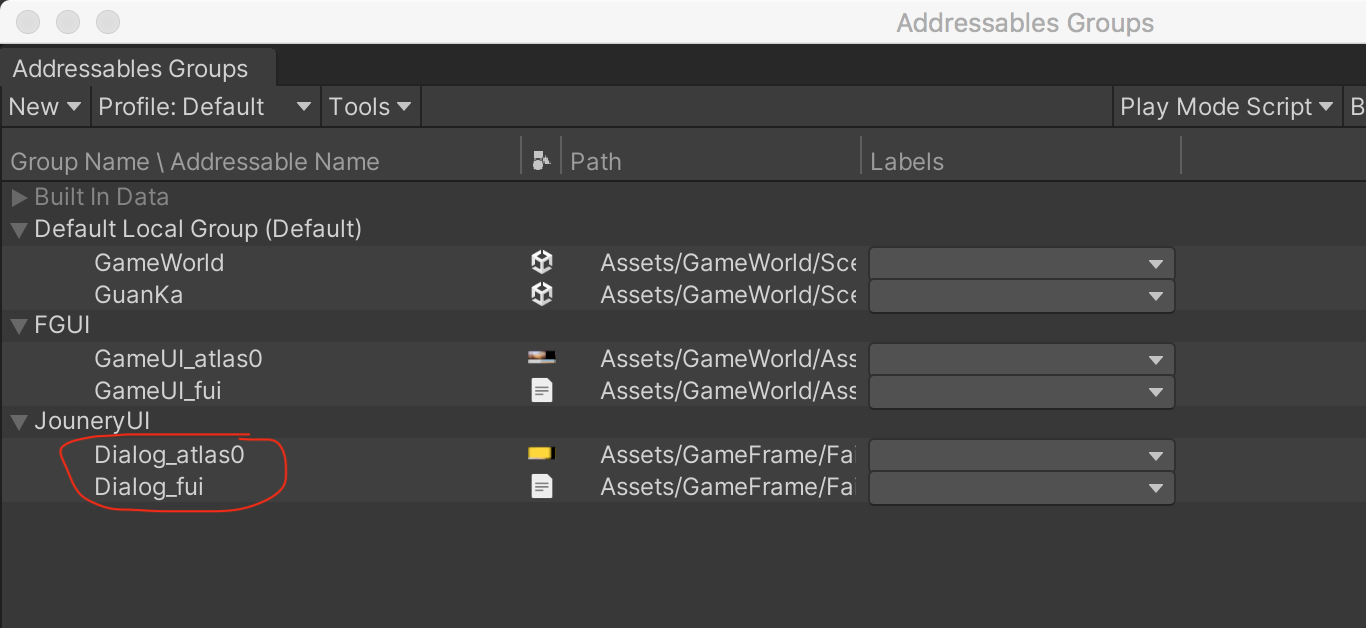
Task: Click the GameUI_fui document icon
Action: tap(541, 391)
